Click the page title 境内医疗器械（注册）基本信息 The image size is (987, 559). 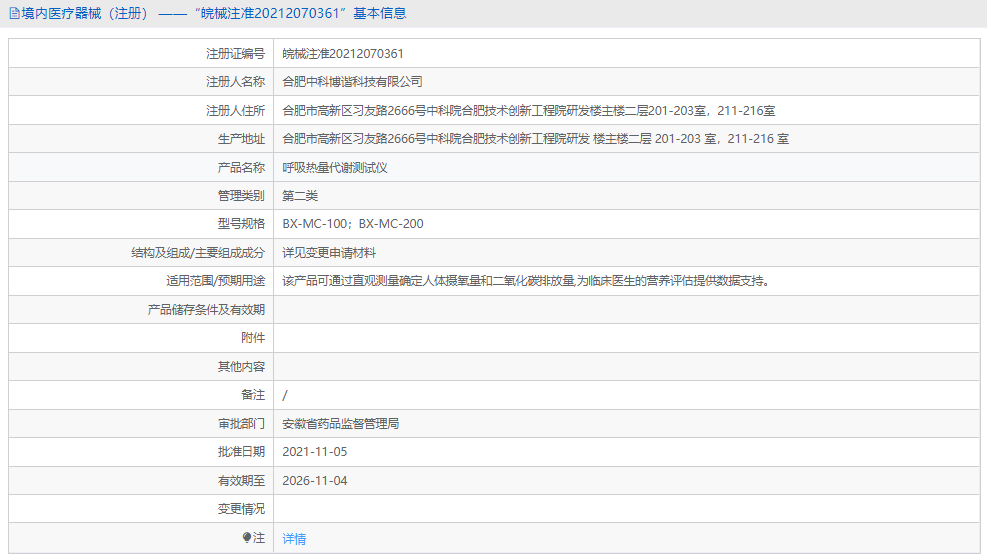pyautogui.click(x=214, y=13)
